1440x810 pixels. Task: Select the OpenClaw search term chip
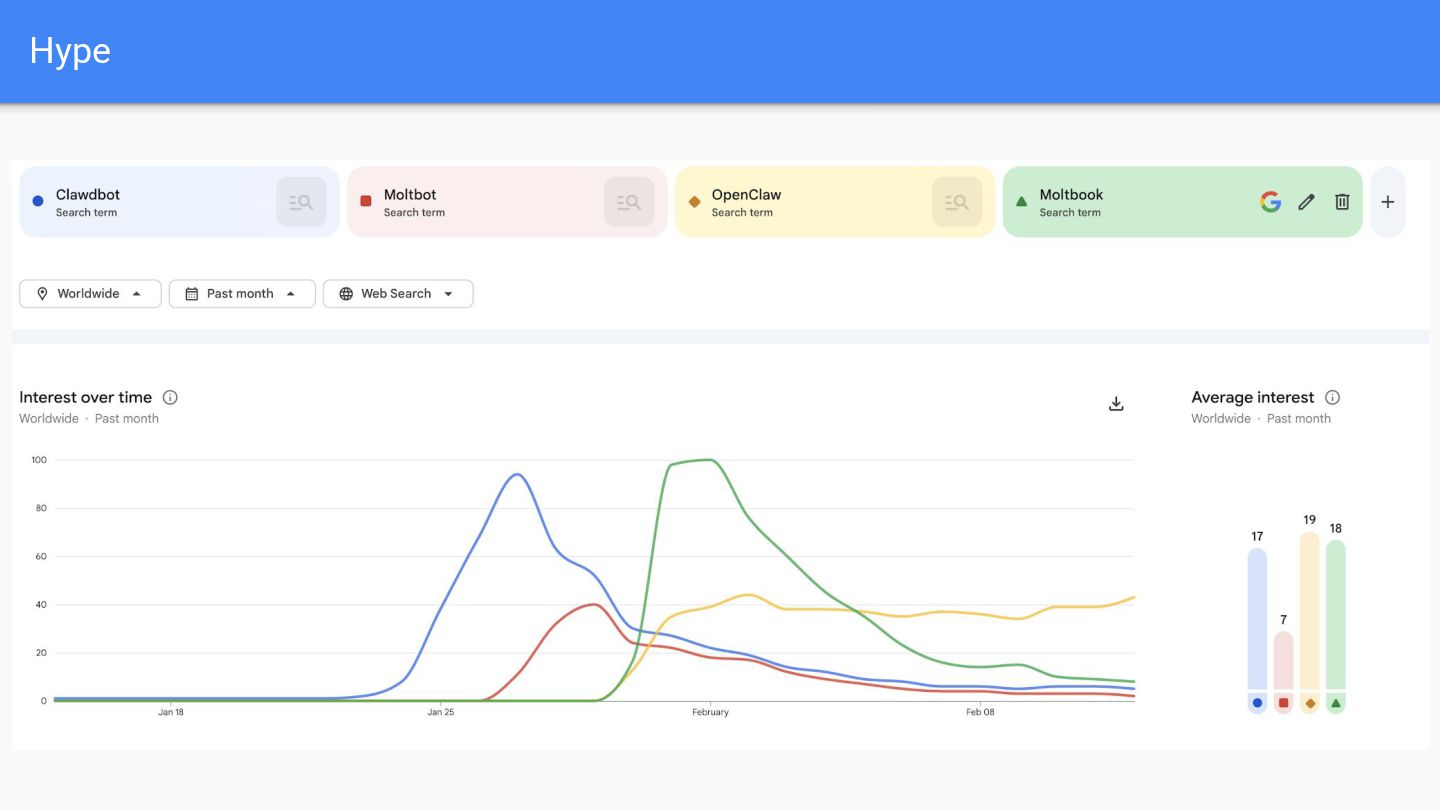(800, 202)
